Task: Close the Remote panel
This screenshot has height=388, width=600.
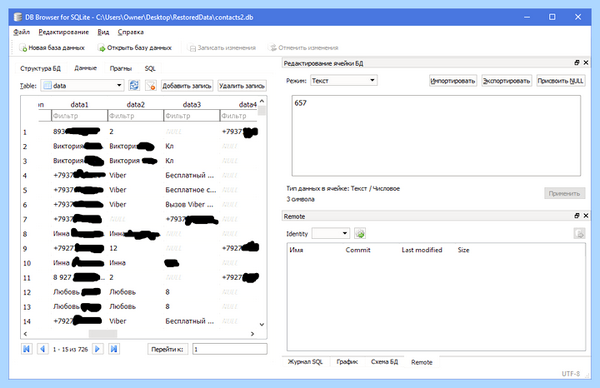Action: click(x=586, y=216)
